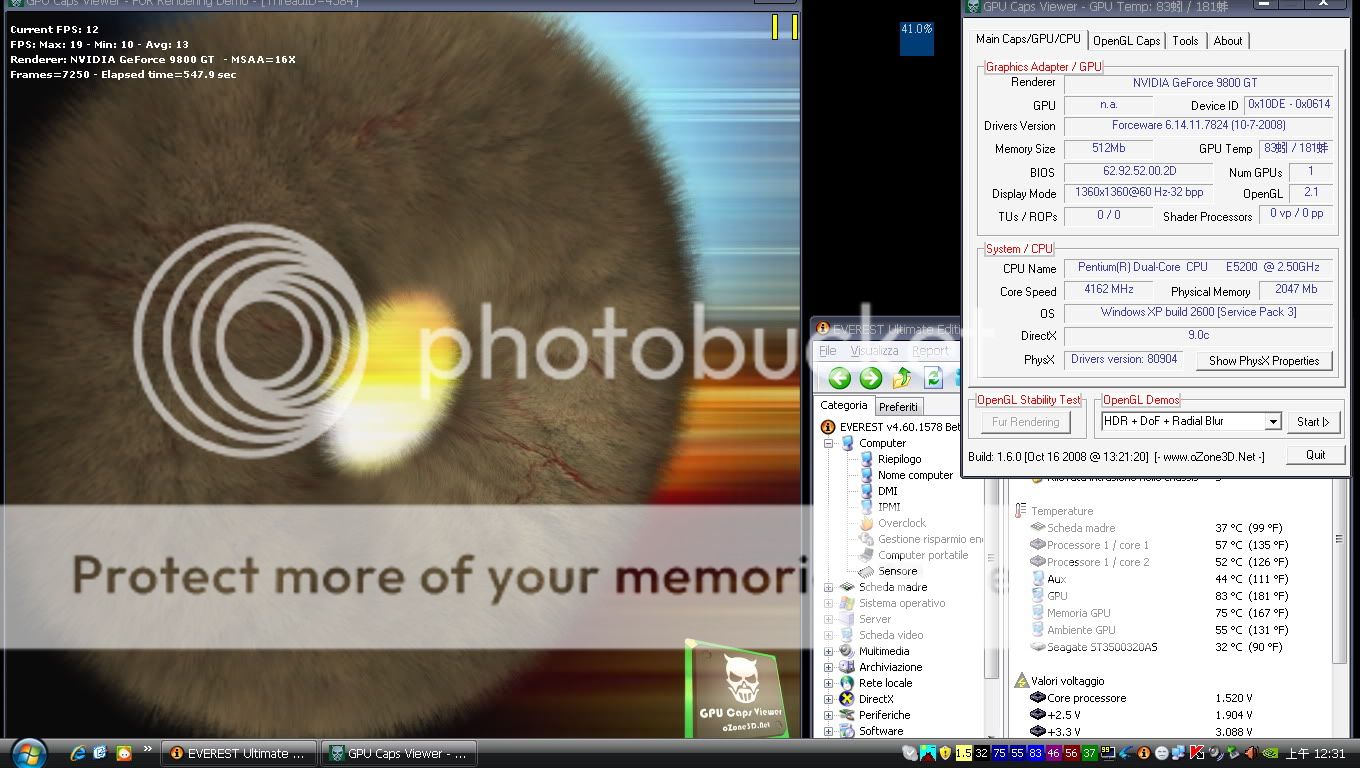The image size is (1360, 768).
Task: Click the green tray badge showing 37
Action: coord(1089,753)
